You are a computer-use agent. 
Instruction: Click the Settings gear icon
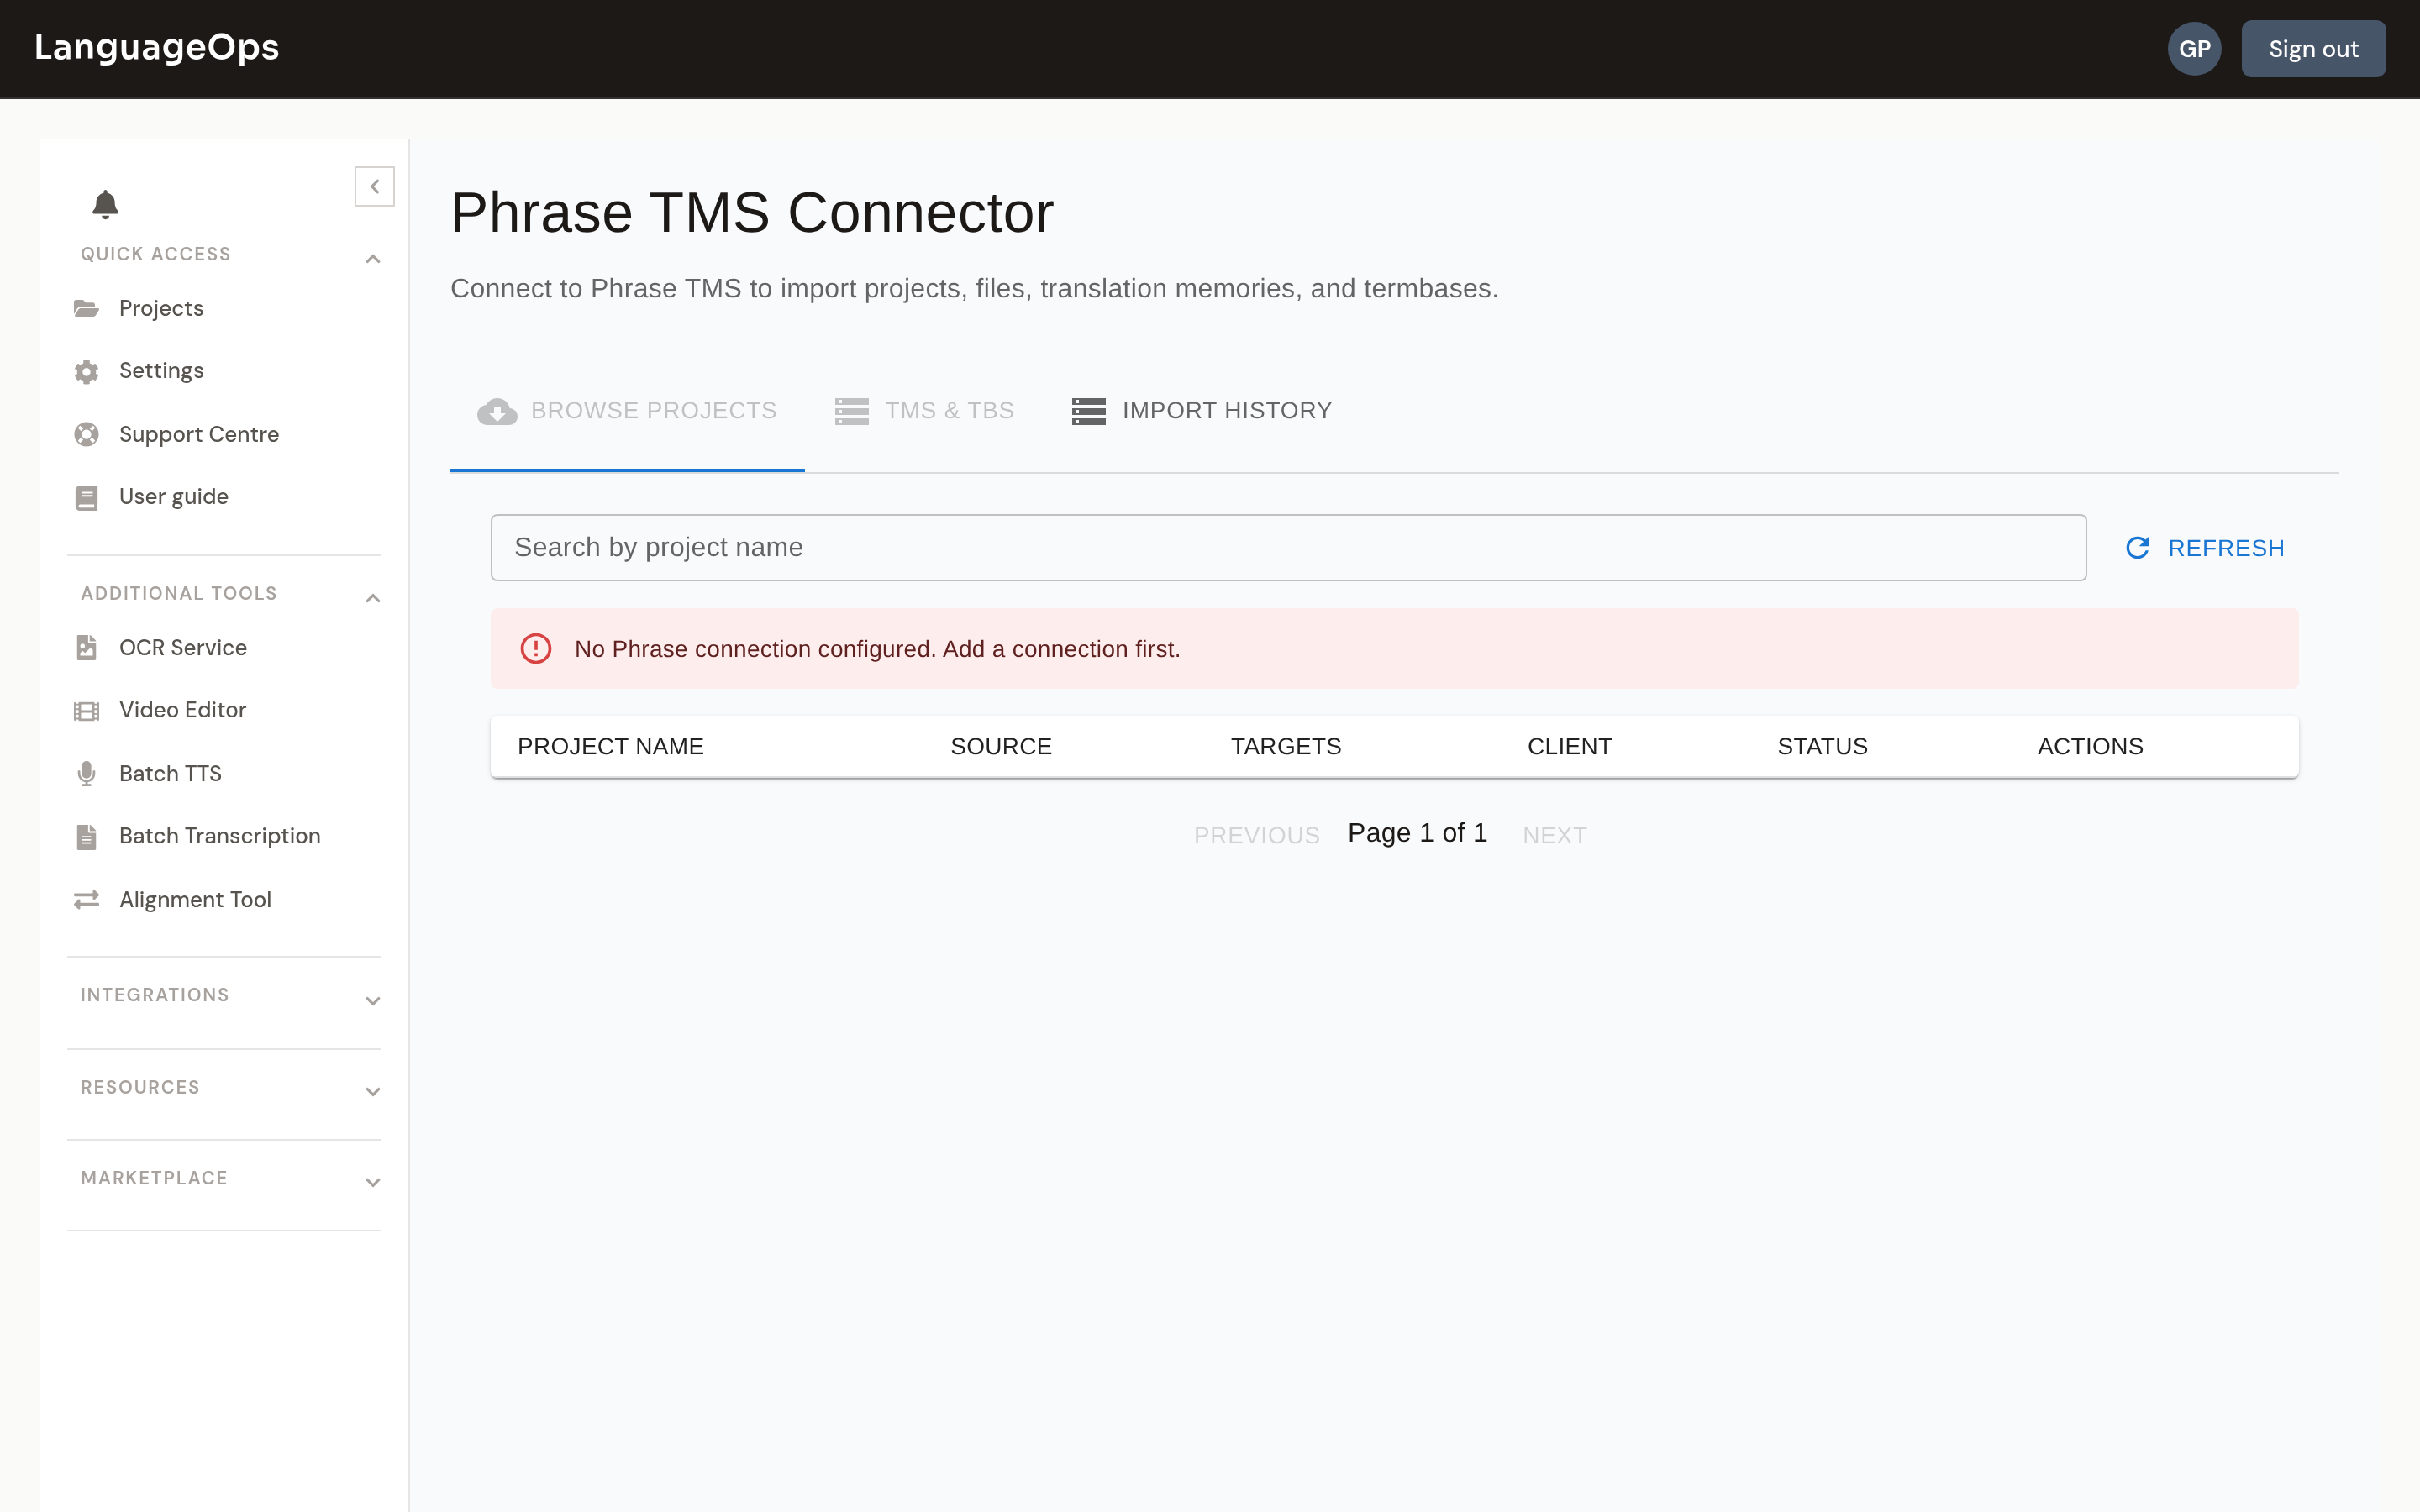pos(86,371)
